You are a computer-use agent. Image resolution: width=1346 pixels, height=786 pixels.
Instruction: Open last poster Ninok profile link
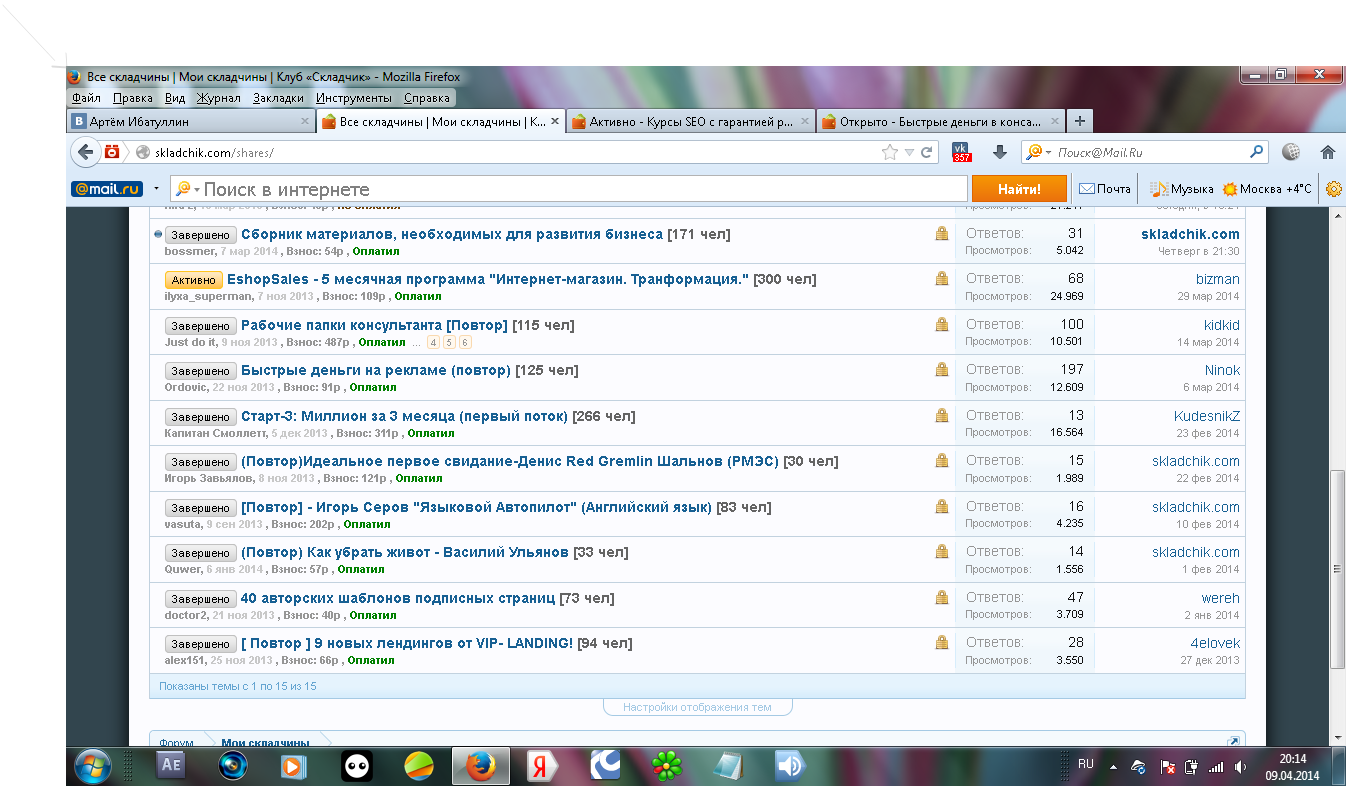click(x=1222, y=370)
